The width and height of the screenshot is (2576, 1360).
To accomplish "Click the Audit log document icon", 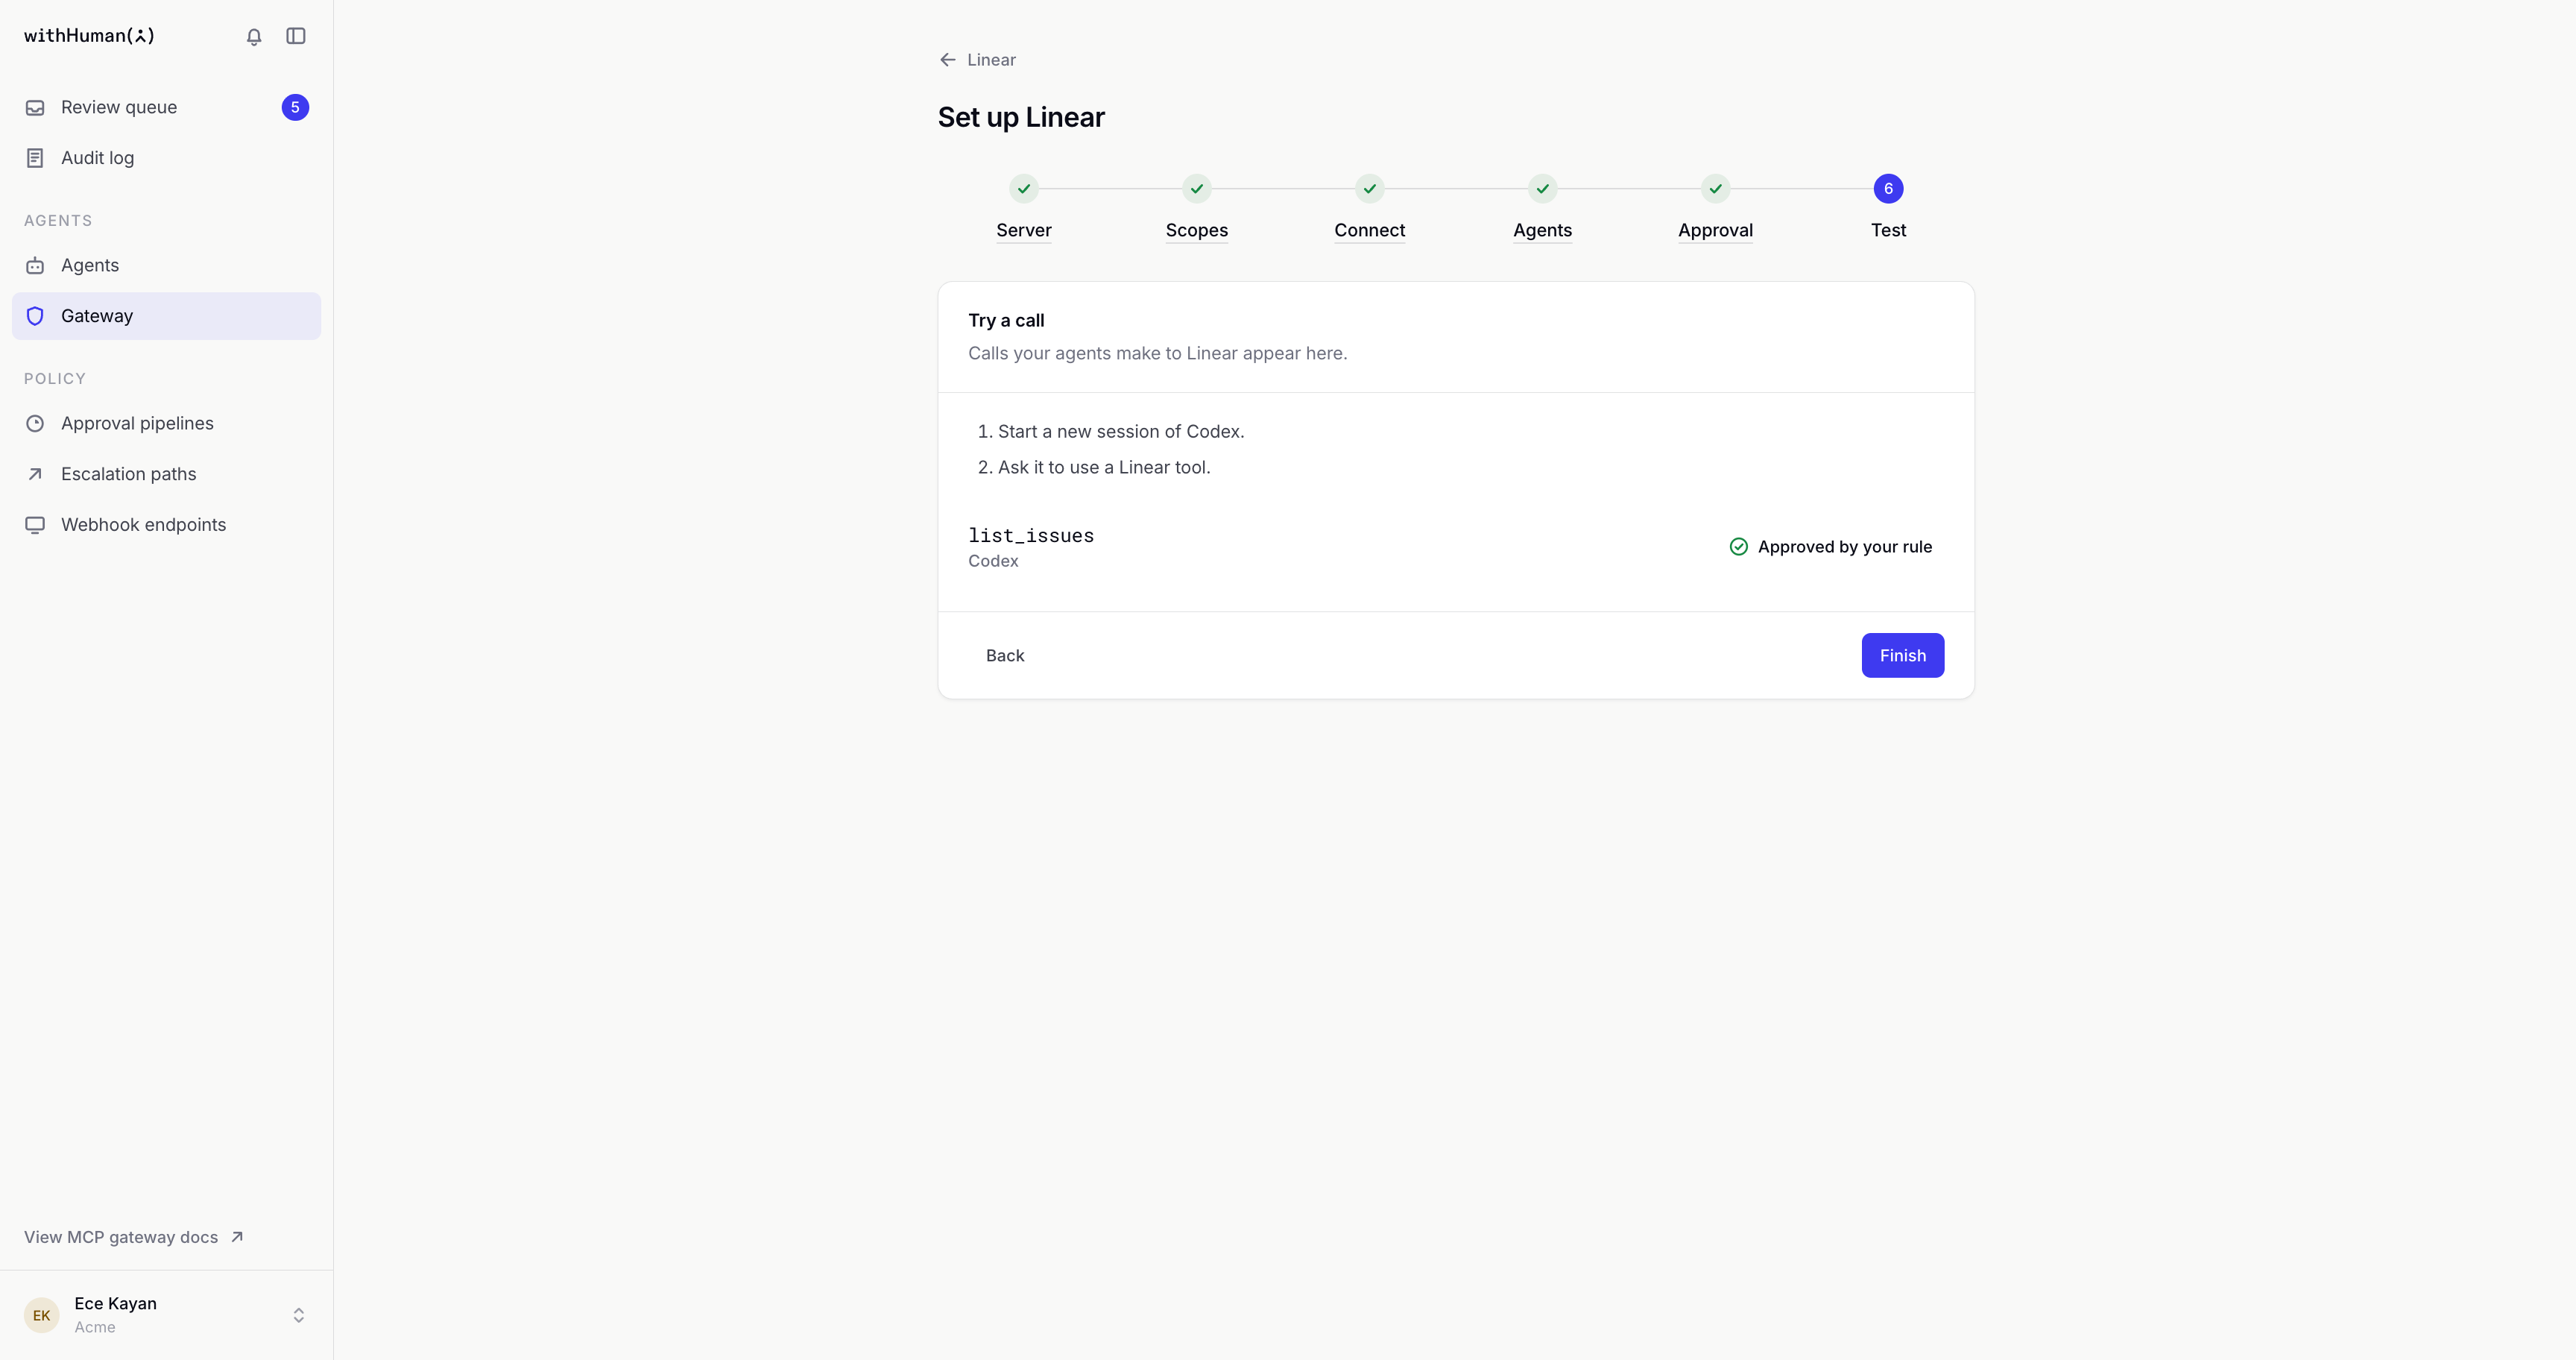I will (35, 158).
